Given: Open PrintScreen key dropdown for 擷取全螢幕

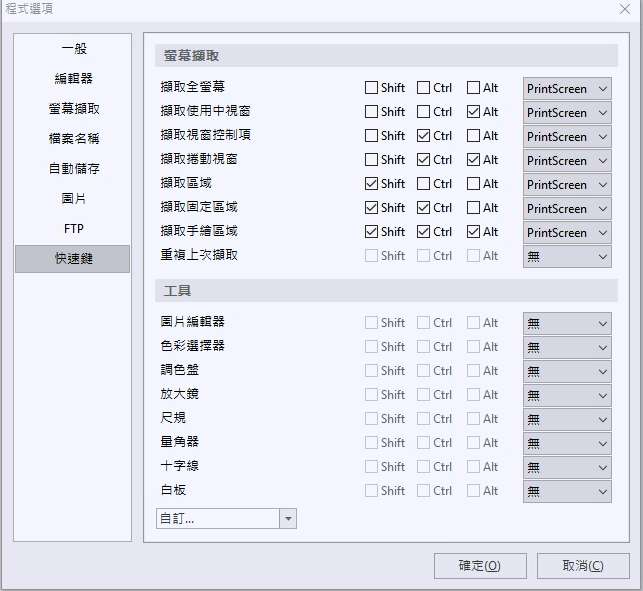Looking at the screenshot, I should (567, 89).
